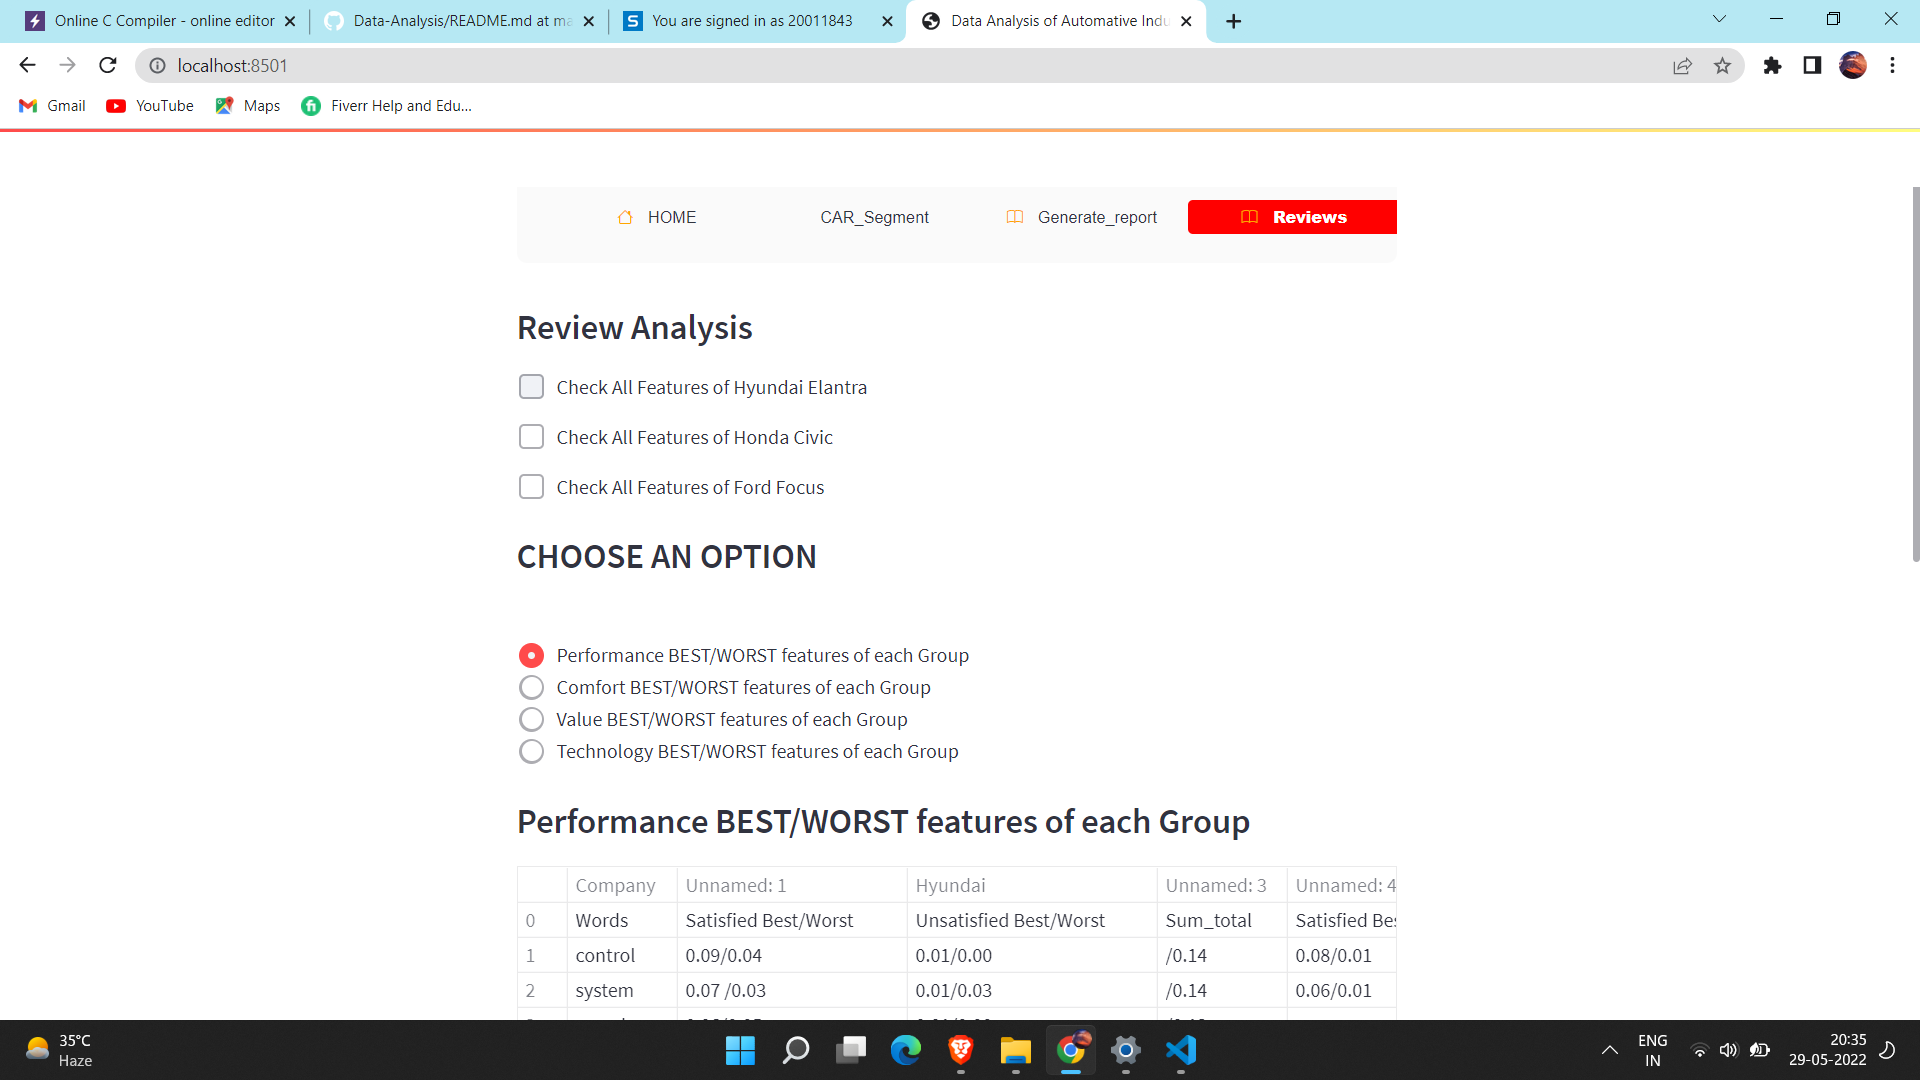The image size is (1920, 1080).
Task: Expand the hidden icons arrow in system tray
Action: [1610, 1051]
